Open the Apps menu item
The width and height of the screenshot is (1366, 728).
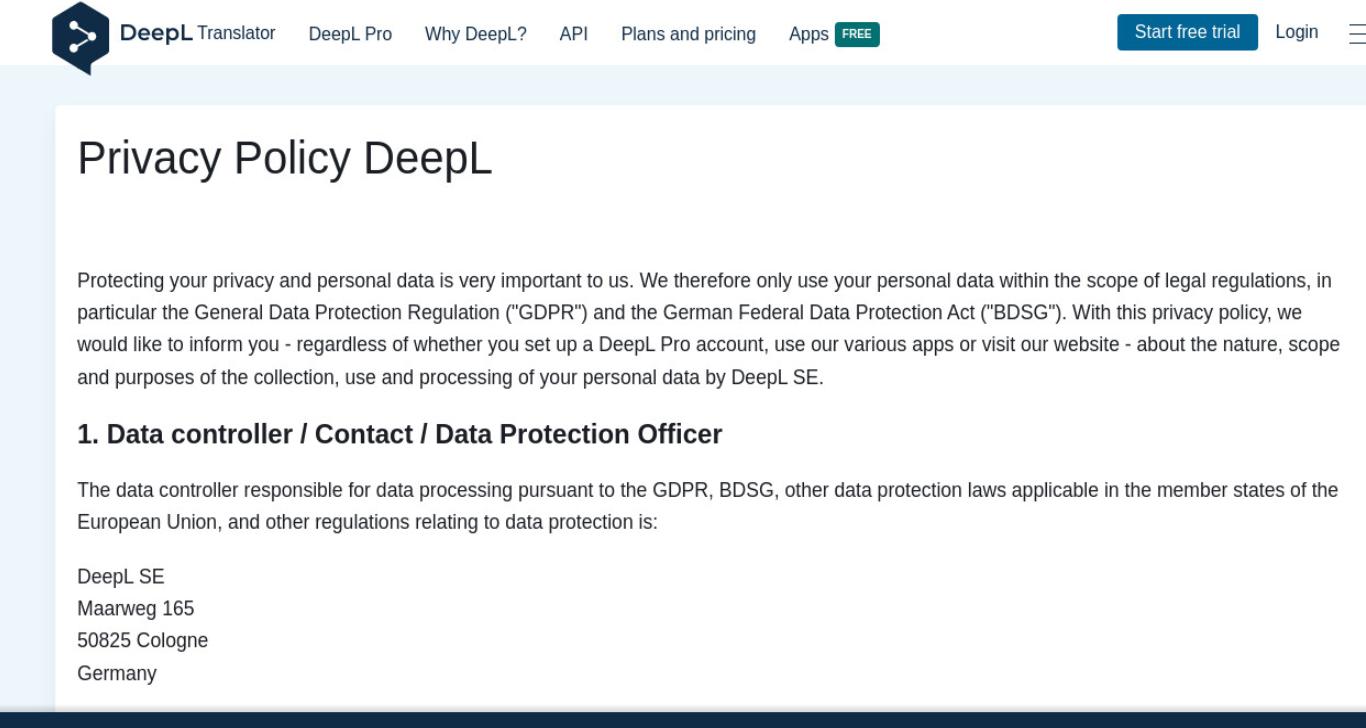(x=808, y=34)
